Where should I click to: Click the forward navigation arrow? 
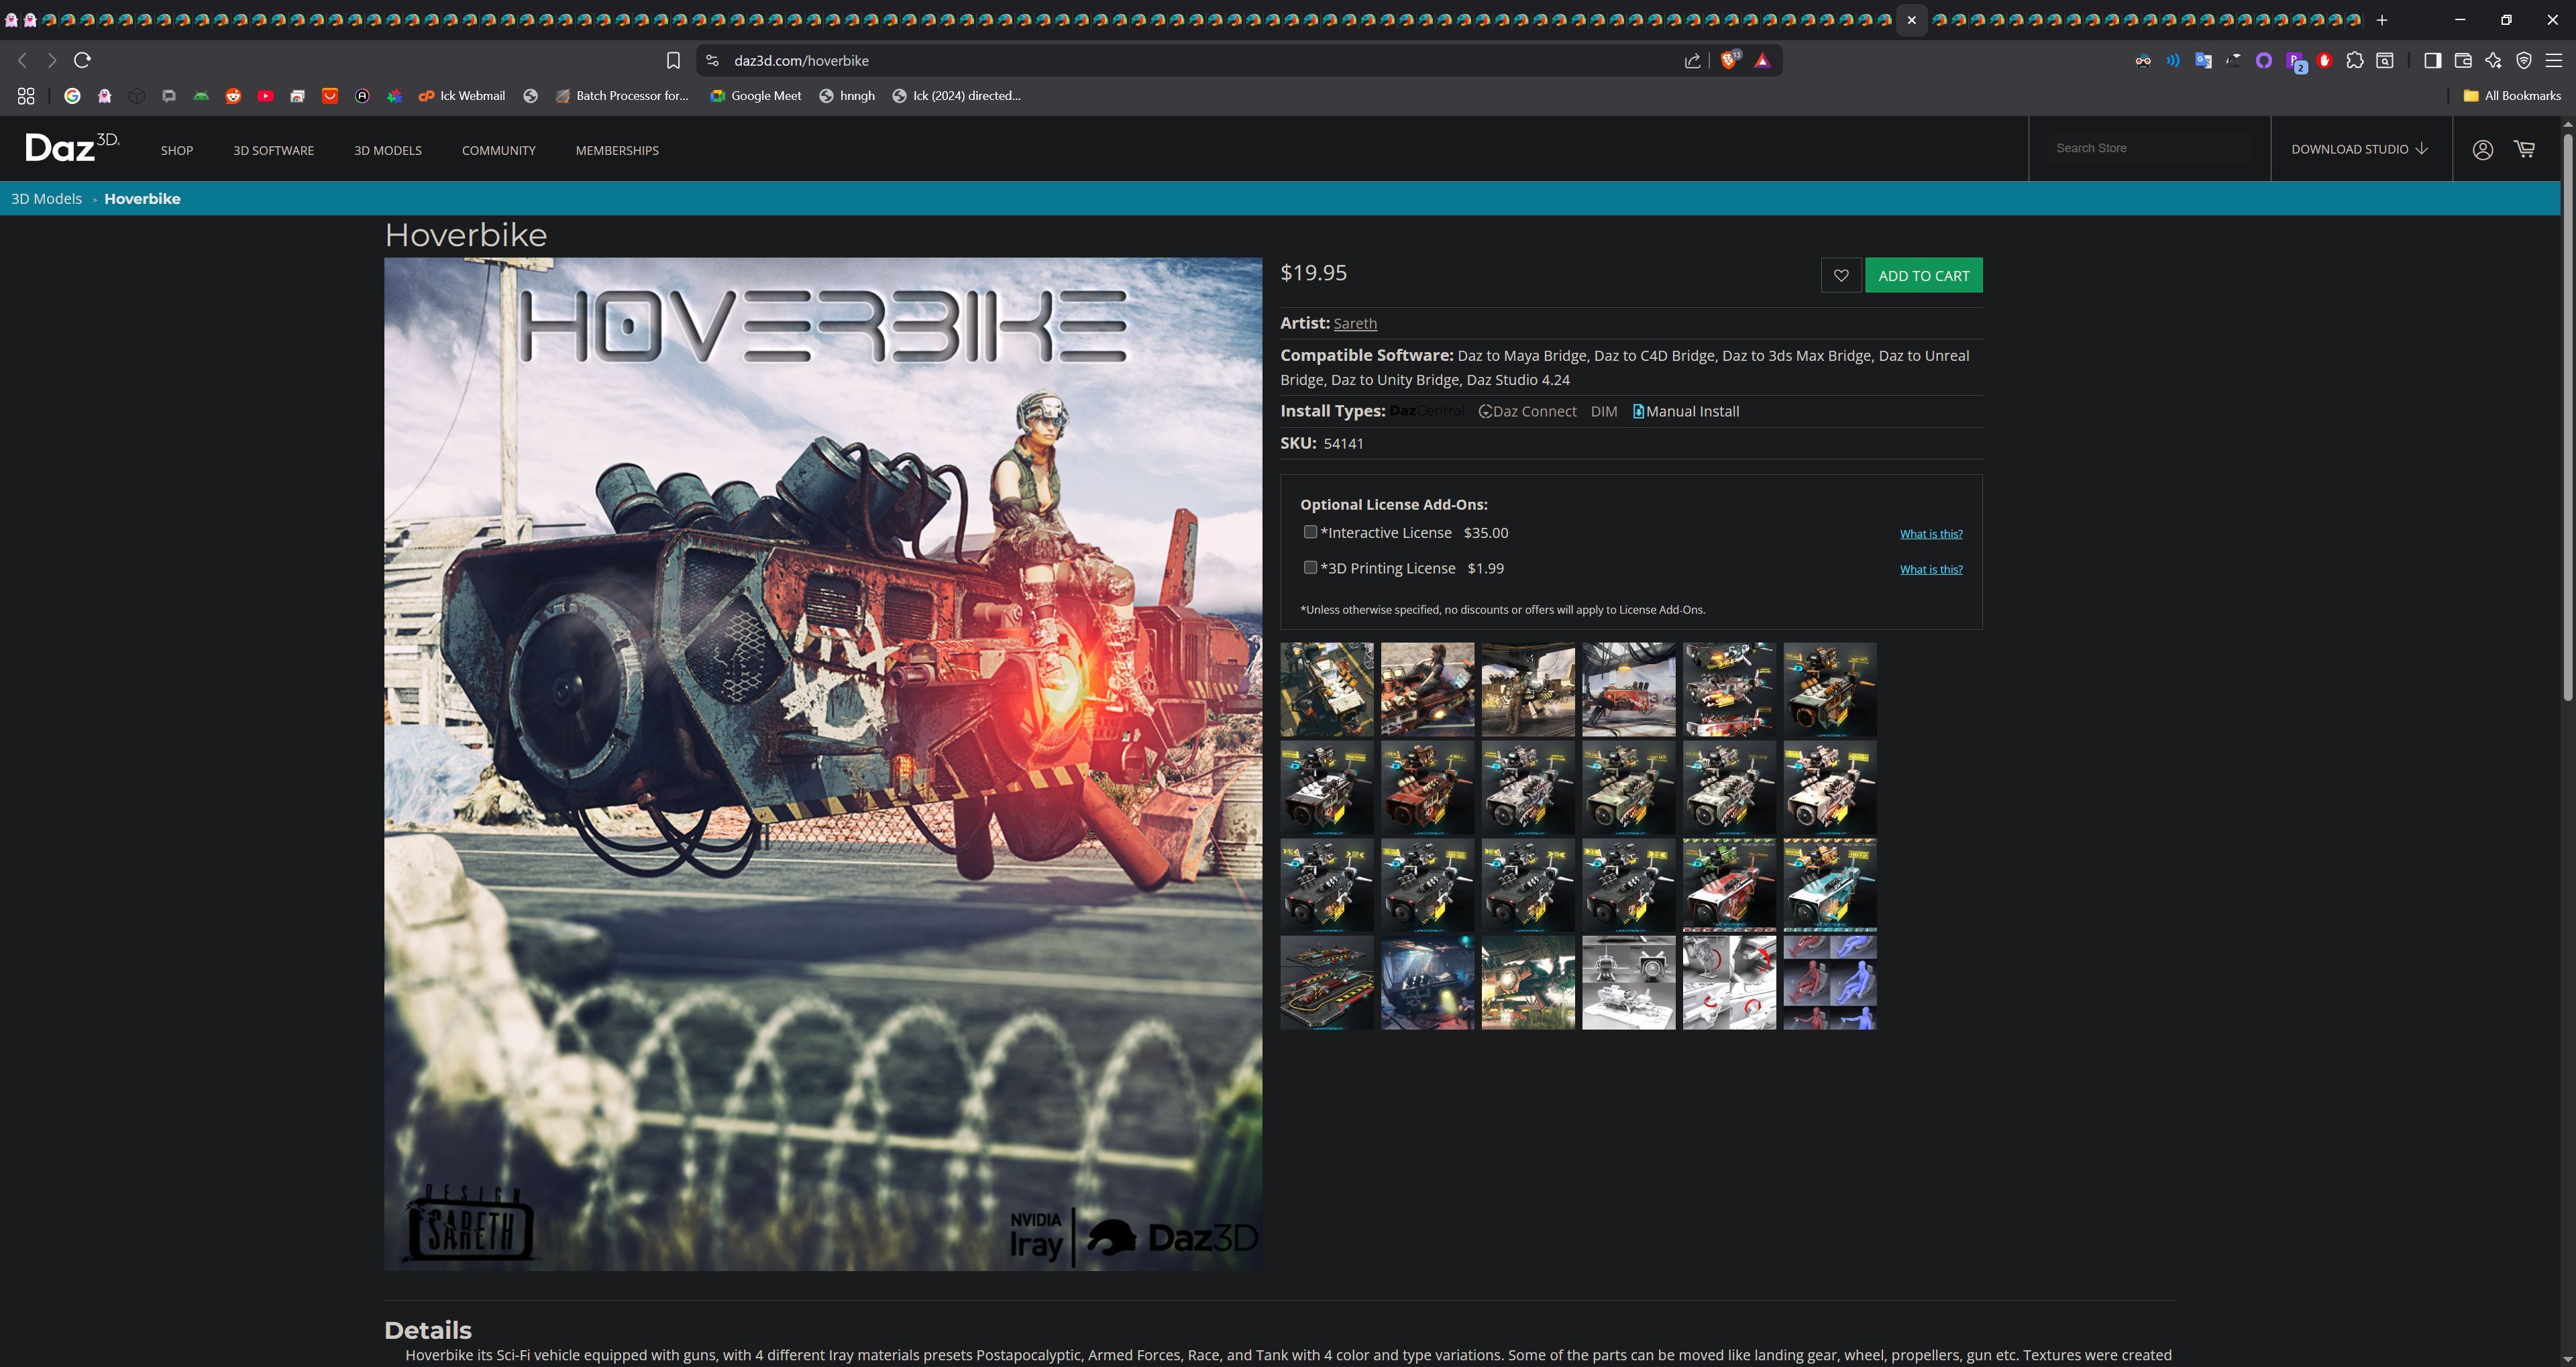52,60
